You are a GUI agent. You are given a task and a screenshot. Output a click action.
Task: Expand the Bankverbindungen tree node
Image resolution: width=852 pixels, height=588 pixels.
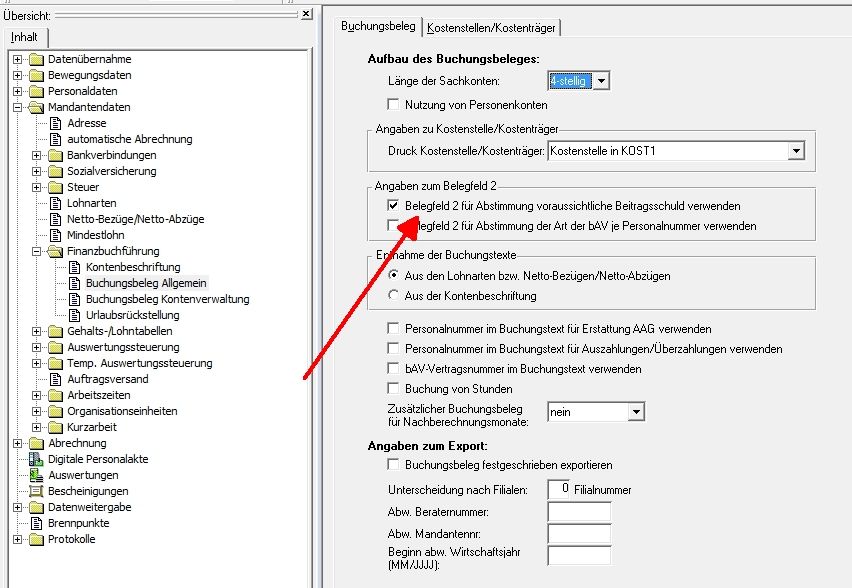coord(37,155)
